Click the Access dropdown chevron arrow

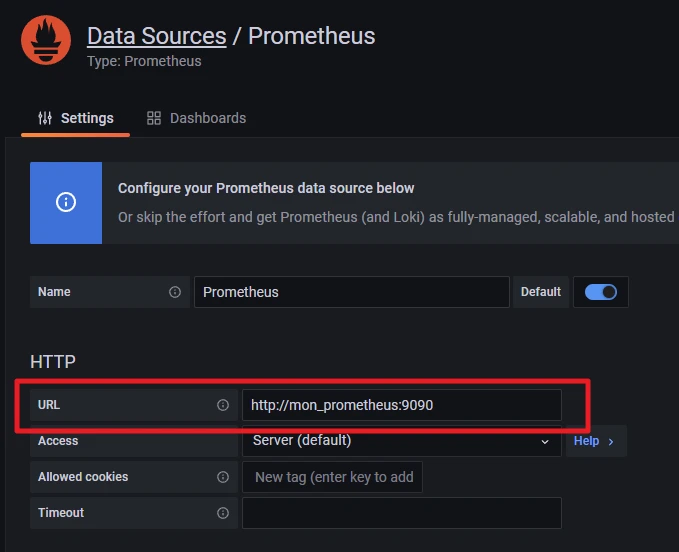tap(545, 441)
